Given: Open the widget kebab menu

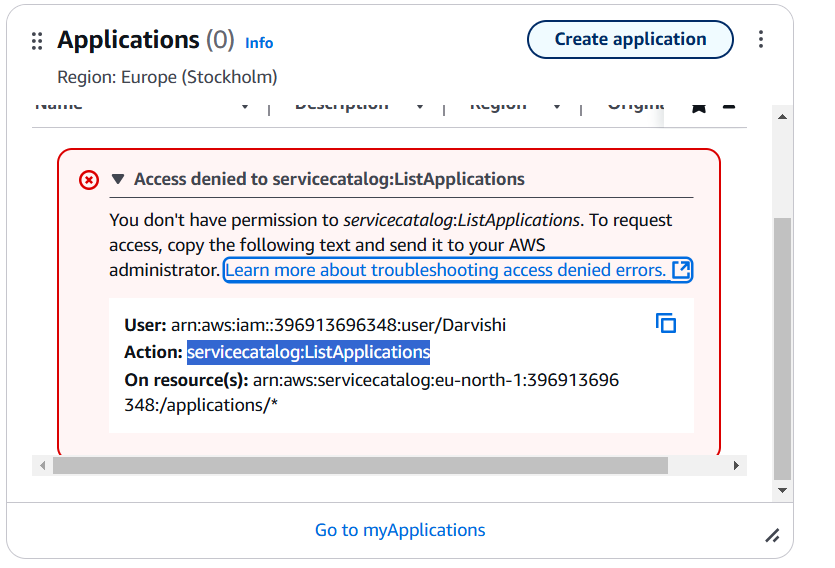Looking at the screenshot, I should point(761,40).
